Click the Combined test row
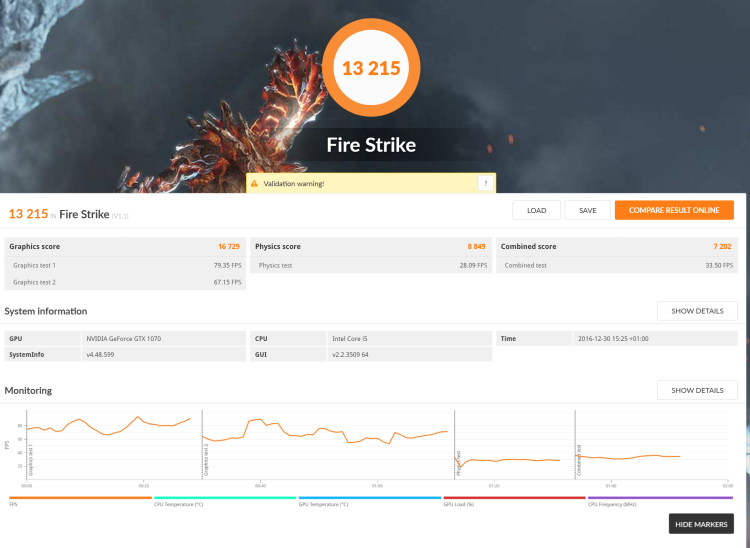This screenshot has height=548, width=750. tap(617, 265)
